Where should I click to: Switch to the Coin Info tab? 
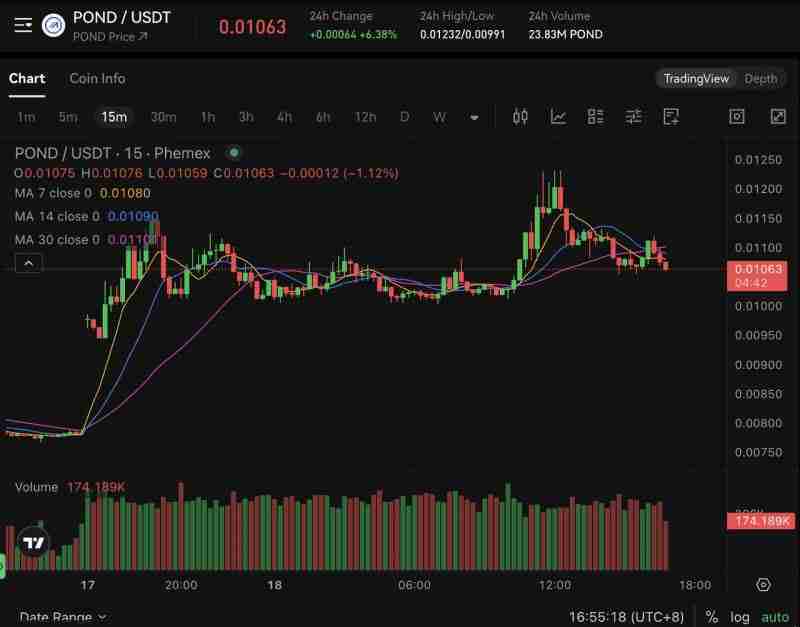point(97,78)
